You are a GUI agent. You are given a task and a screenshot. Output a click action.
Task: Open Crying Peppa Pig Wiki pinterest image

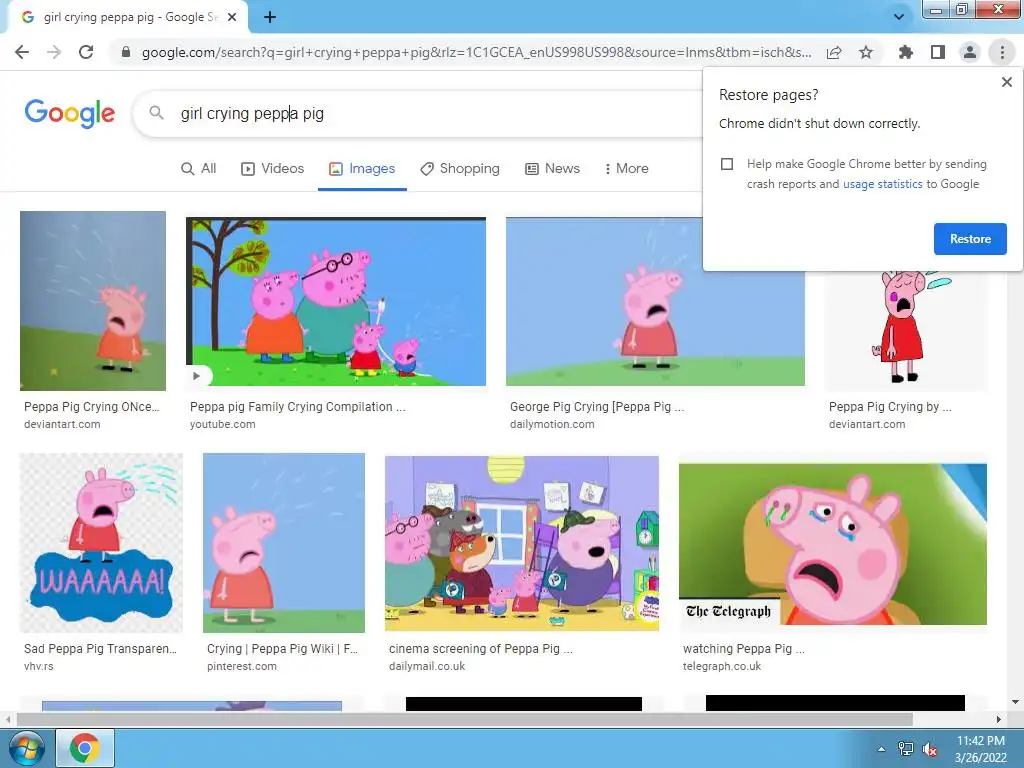(284, 543)
